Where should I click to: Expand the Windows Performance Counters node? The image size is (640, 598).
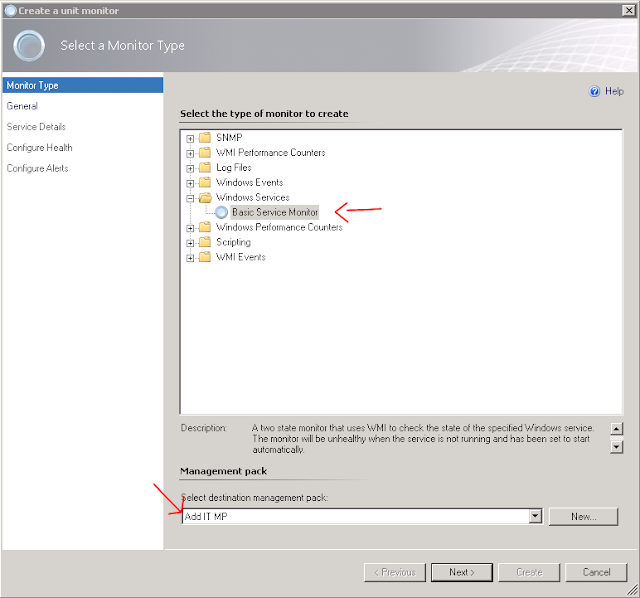[x=190, y=228]
